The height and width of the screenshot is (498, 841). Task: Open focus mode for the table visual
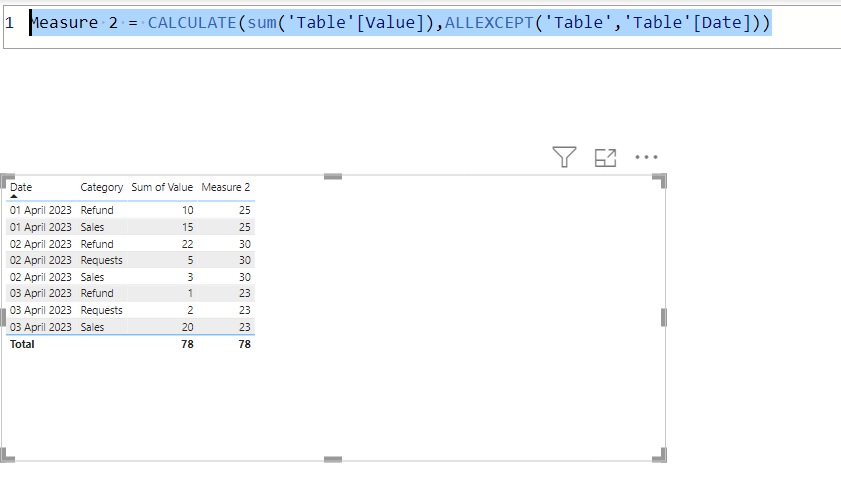(x=606, y=158)
